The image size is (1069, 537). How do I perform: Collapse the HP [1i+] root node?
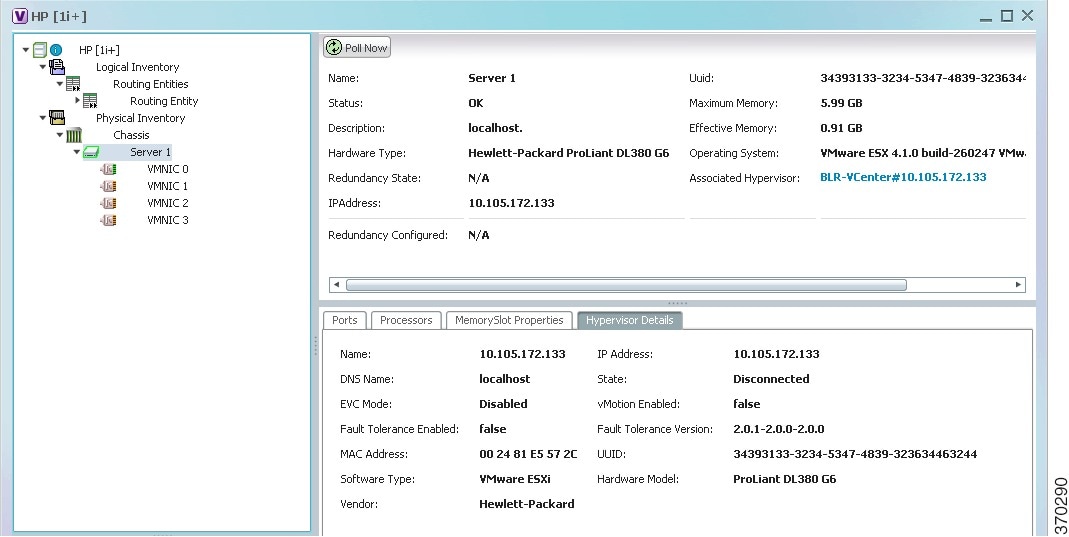[x=26, y=50]
